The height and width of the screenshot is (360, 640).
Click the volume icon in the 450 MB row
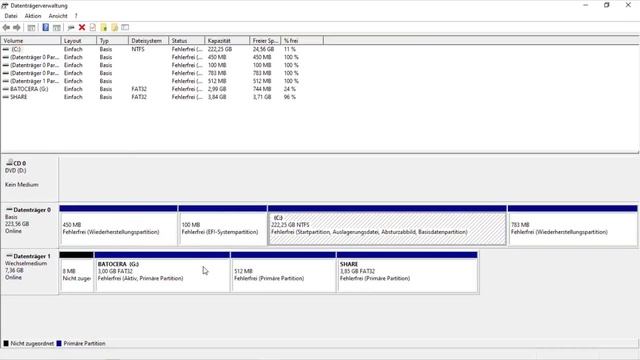(6, 57)
